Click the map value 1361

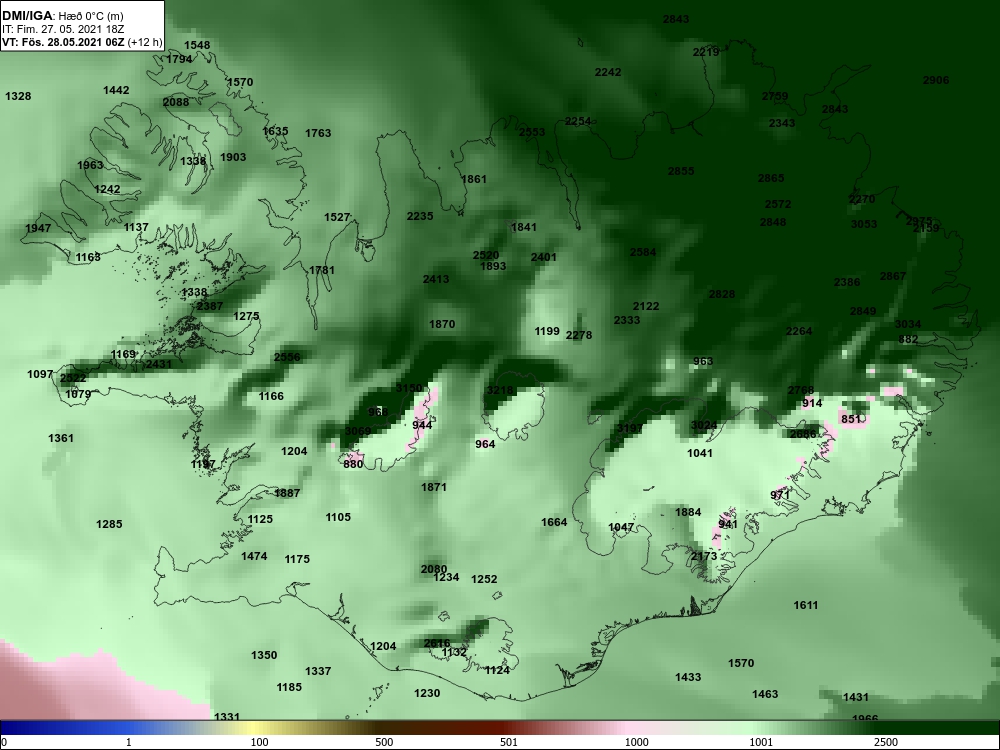click(x=61, y=438)
